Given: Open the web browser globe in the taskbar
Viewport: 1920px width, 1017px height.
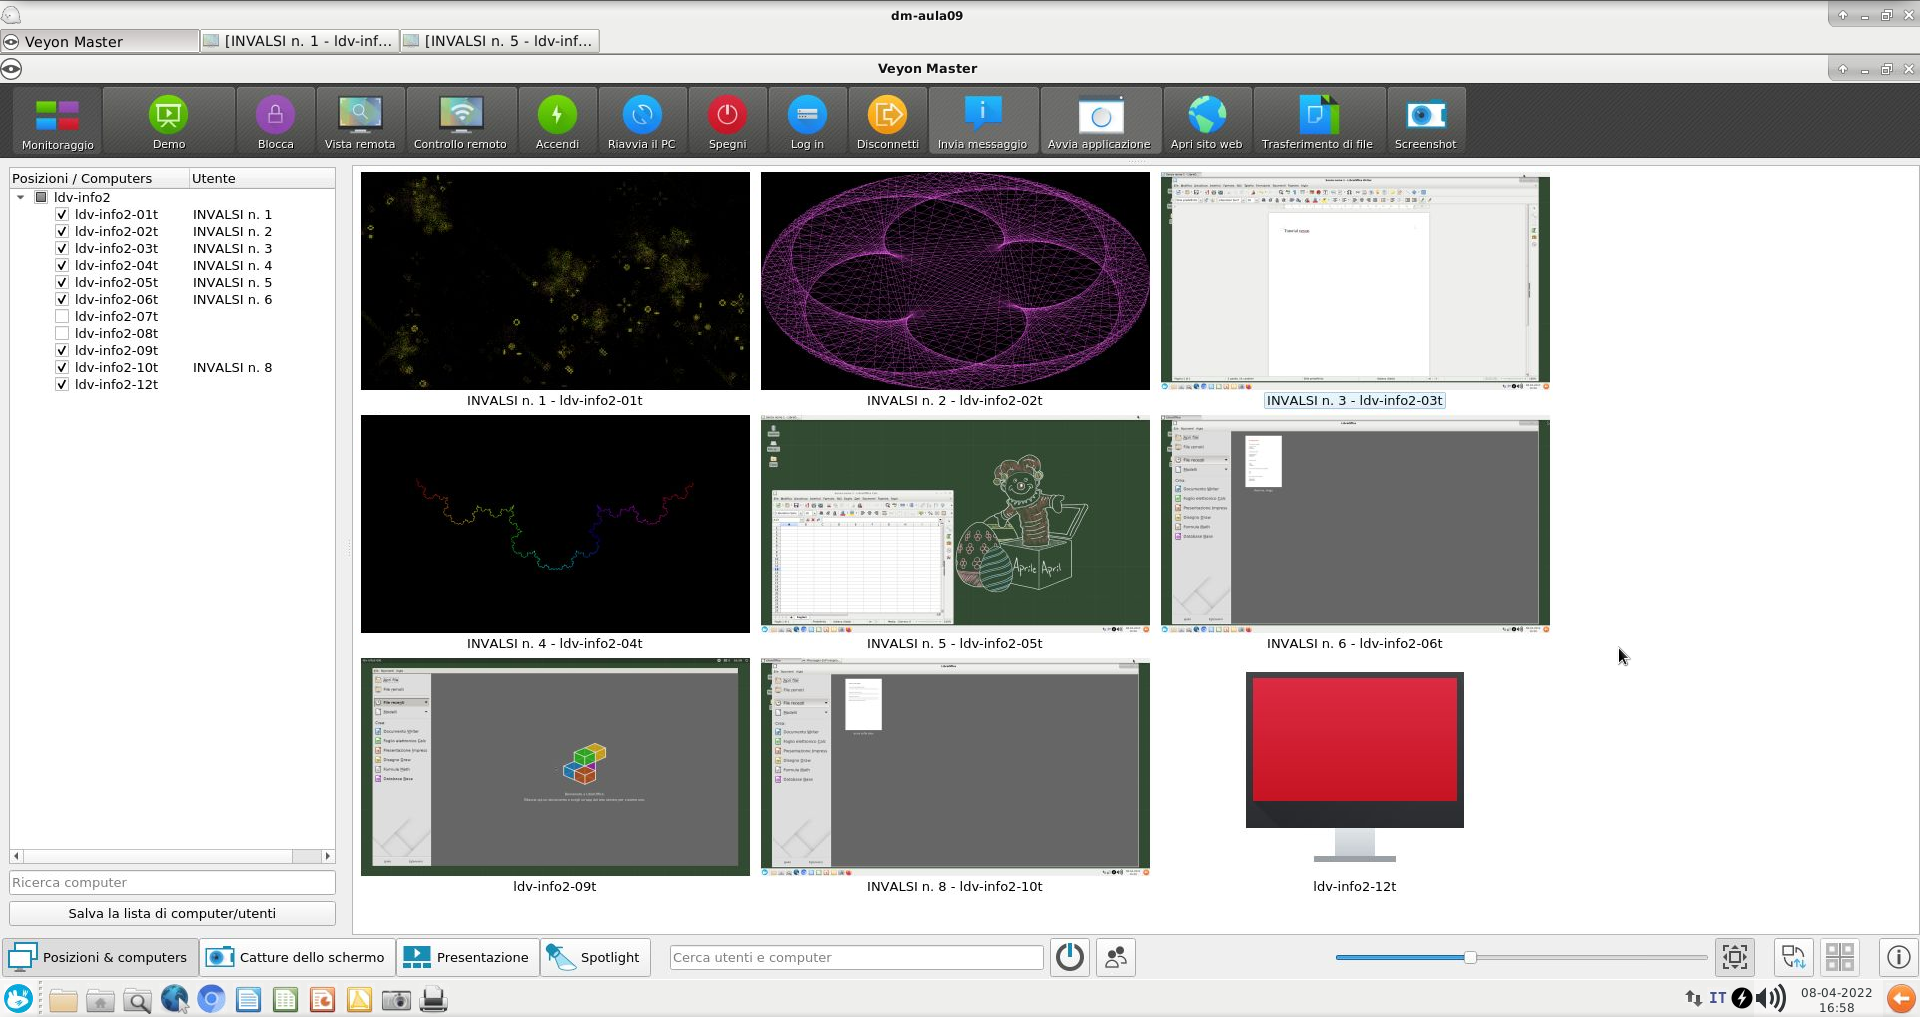Looking at the screenshot, I should 174,999.
